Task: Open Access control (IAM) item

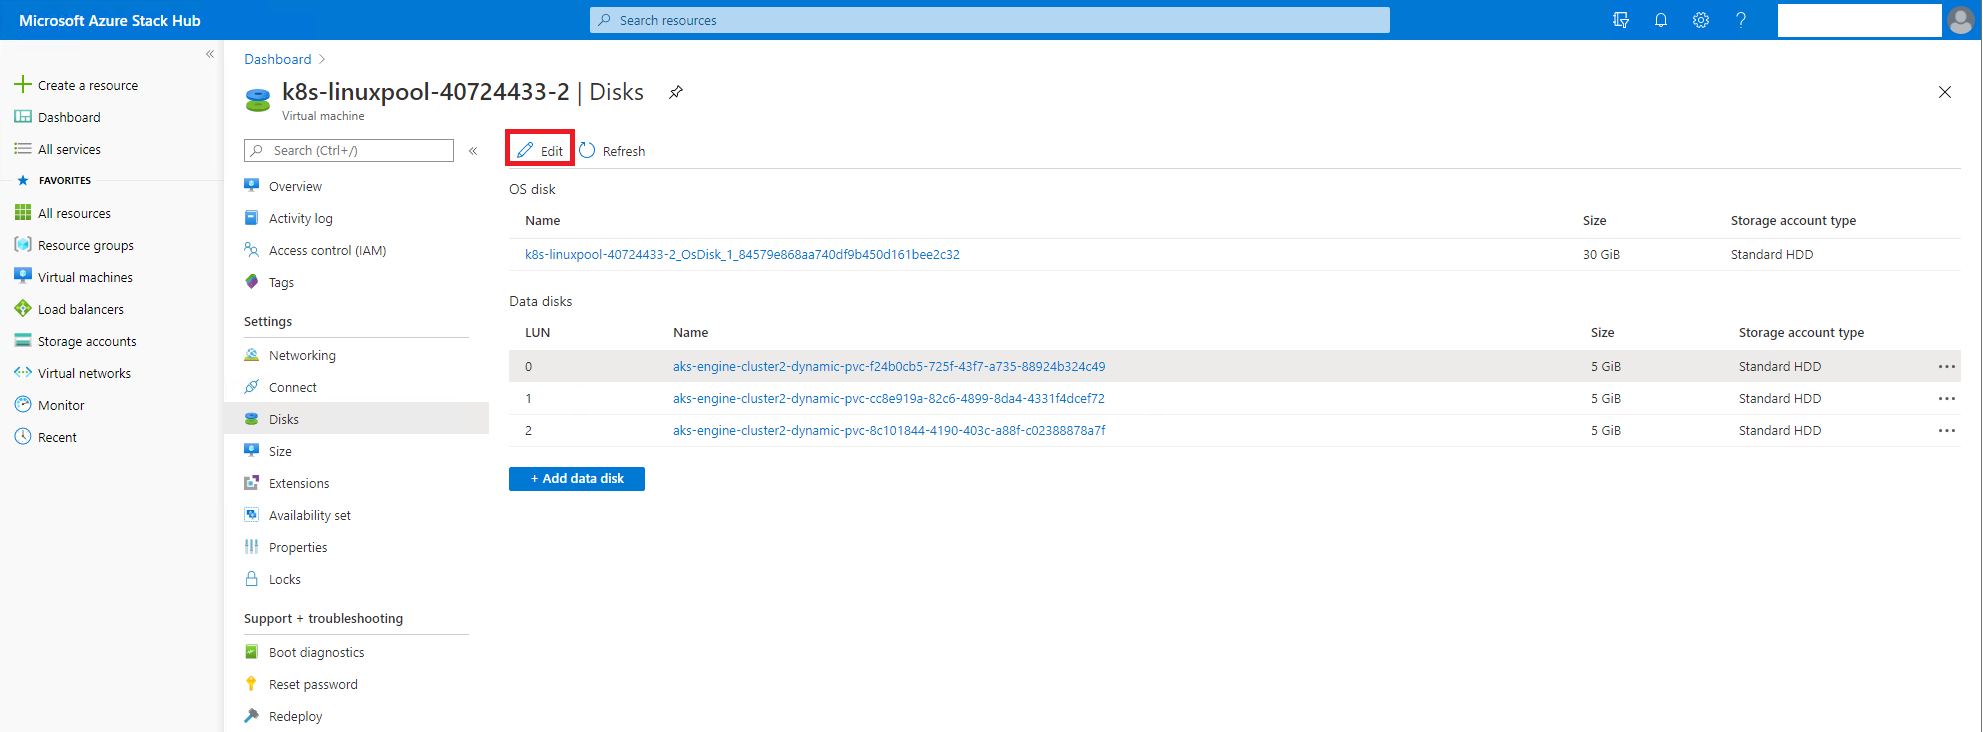Action: (327, 250)
